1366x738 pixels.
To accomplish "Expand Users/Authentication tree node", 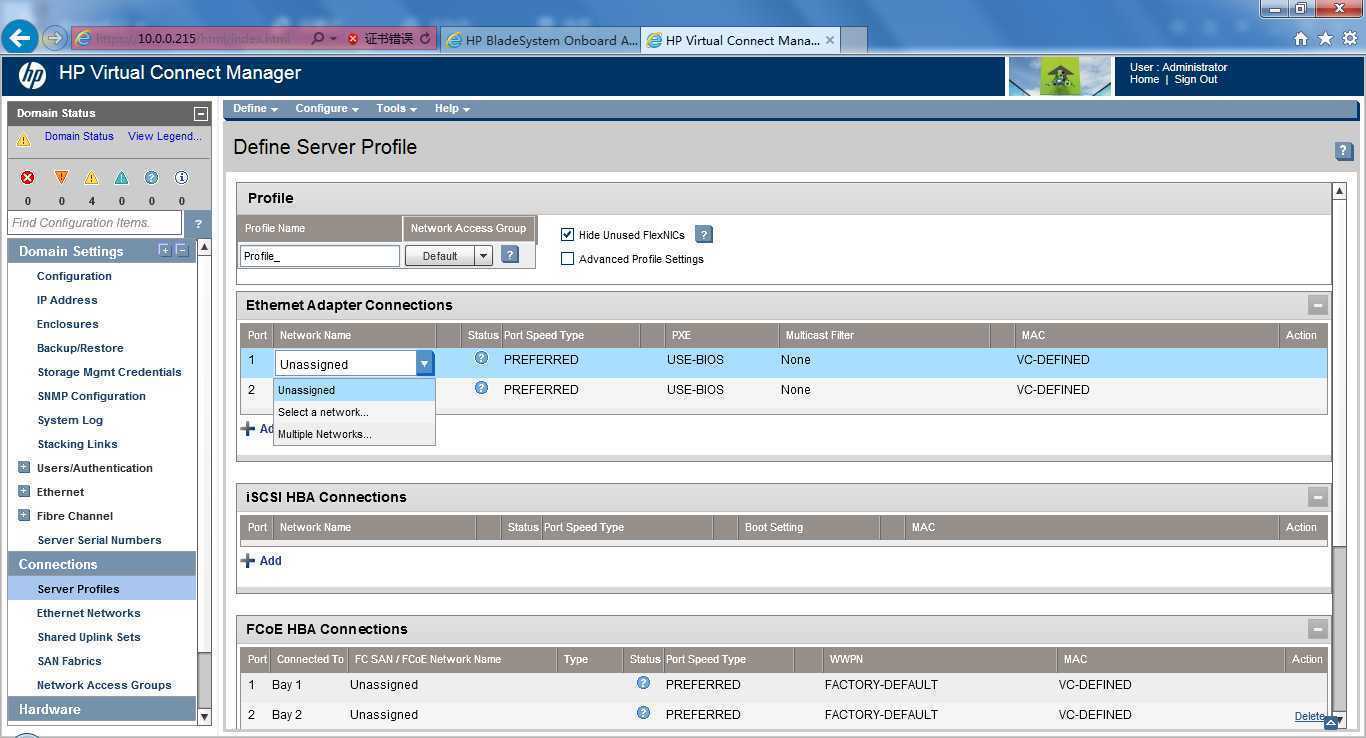I will (x=24, y=467).
